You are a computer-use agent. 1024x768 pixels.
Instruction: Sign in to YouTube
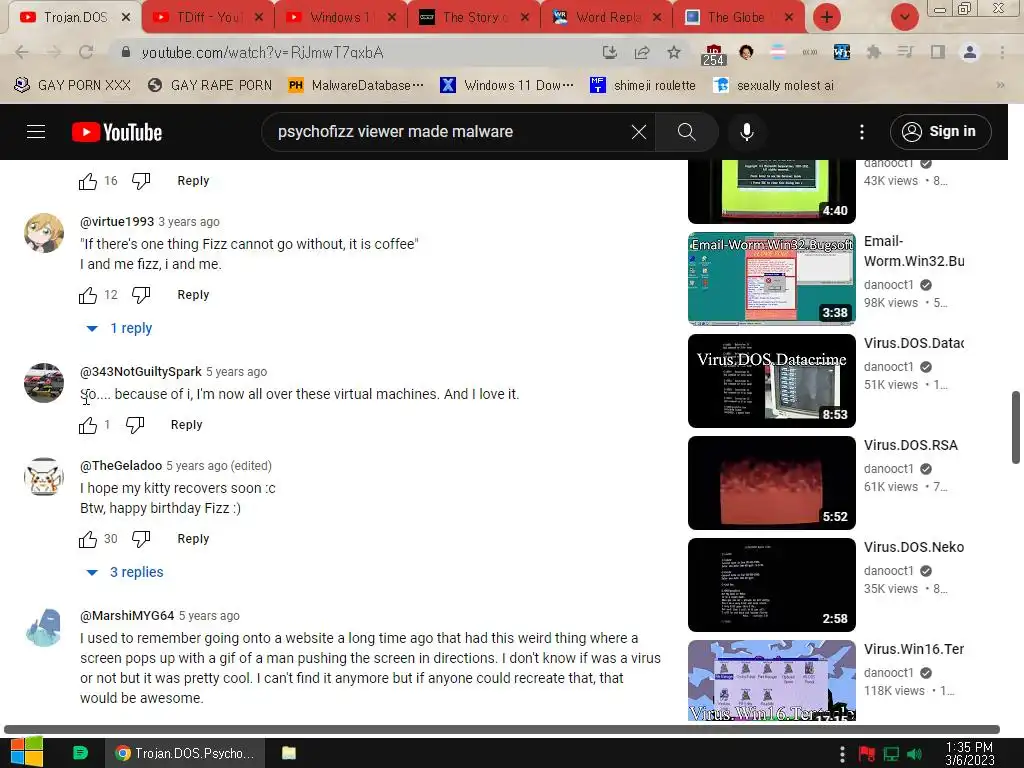click(x=940, y=132)
